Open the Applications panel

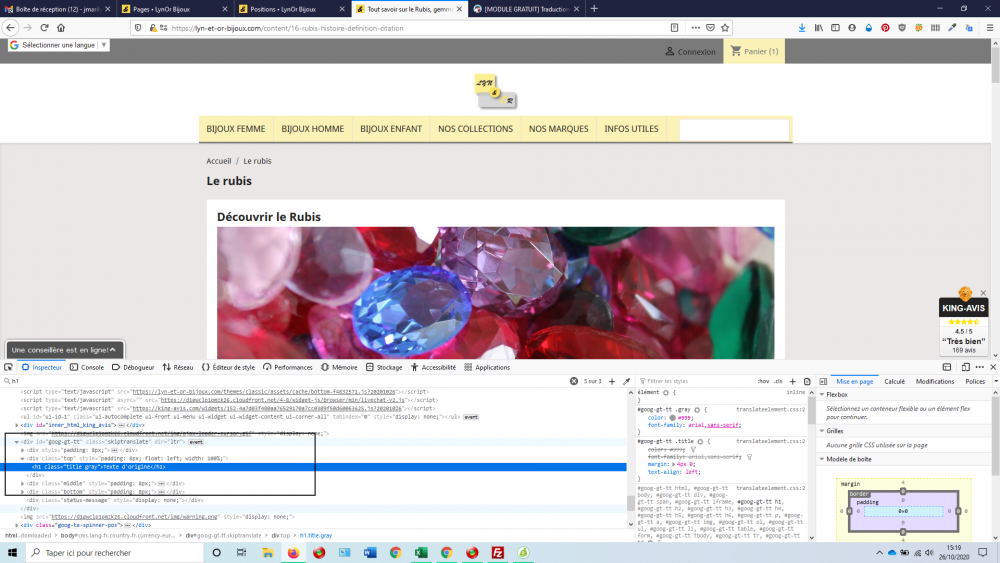pos(487,367)
